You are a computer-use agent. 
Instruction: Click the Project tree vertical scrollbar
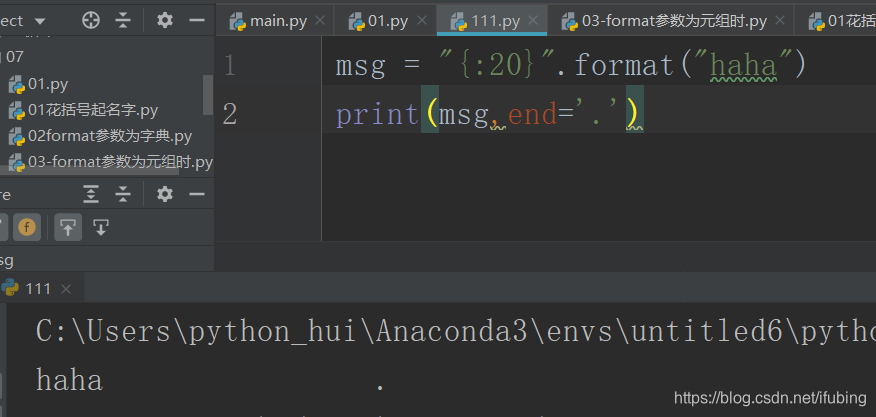click(x=208, y=94)
